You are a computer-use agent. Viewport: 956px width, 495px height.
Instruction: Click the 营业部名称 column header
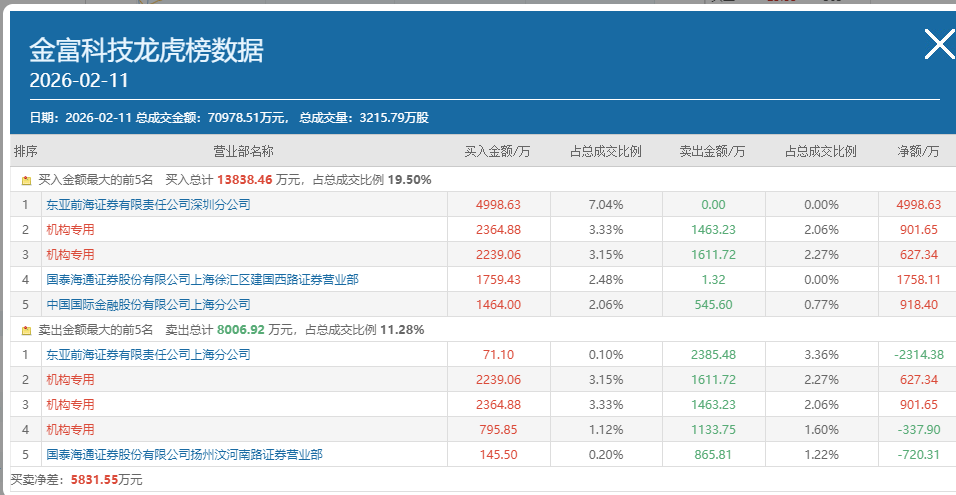click(x=243, y=151)
